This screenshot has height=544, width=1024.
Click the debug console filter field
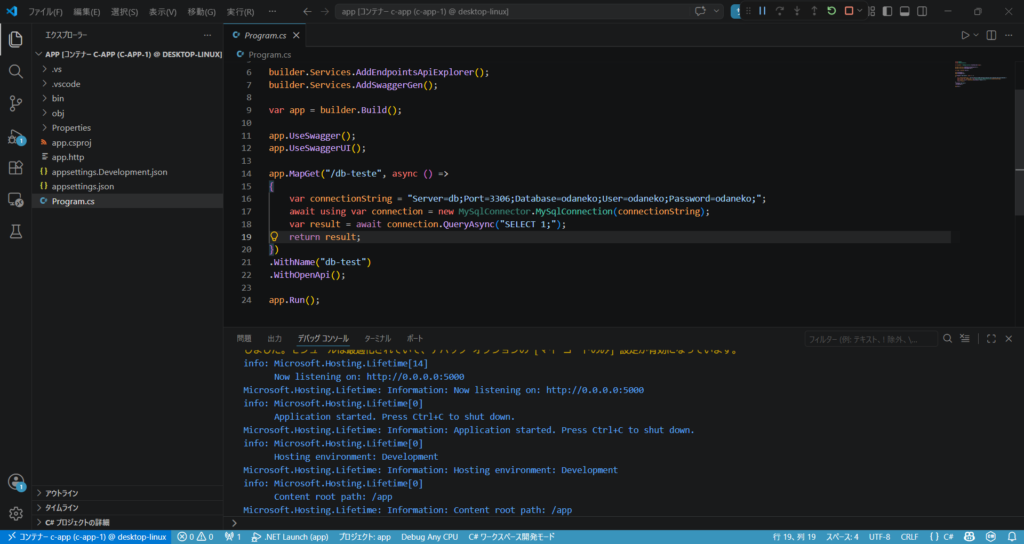(871, 339)
